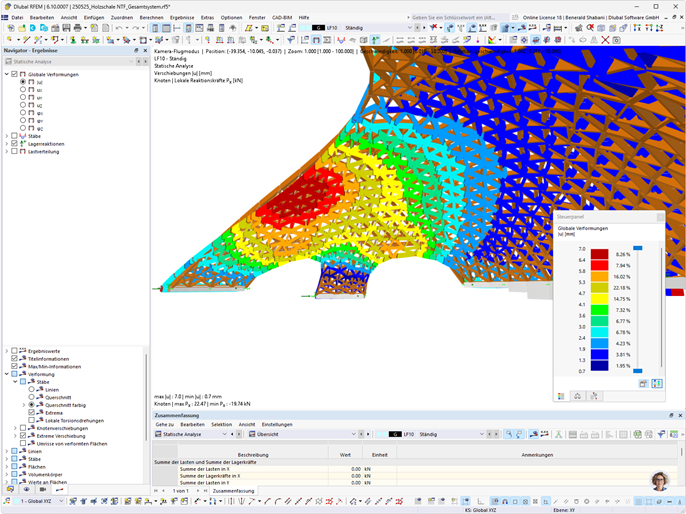Open the Berechnen menu
The image size is (686, 514).
click(x=151, y=17)
